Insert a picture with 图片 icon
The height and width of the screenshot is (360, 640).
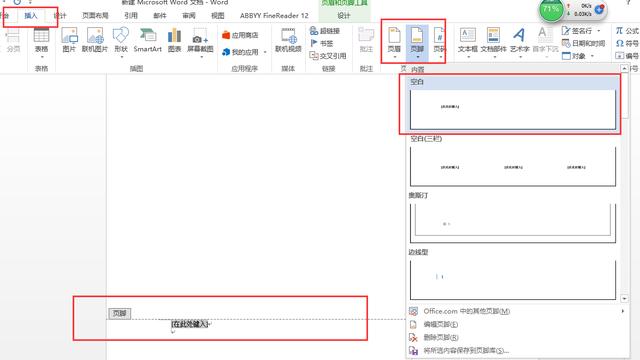(69, 41)
